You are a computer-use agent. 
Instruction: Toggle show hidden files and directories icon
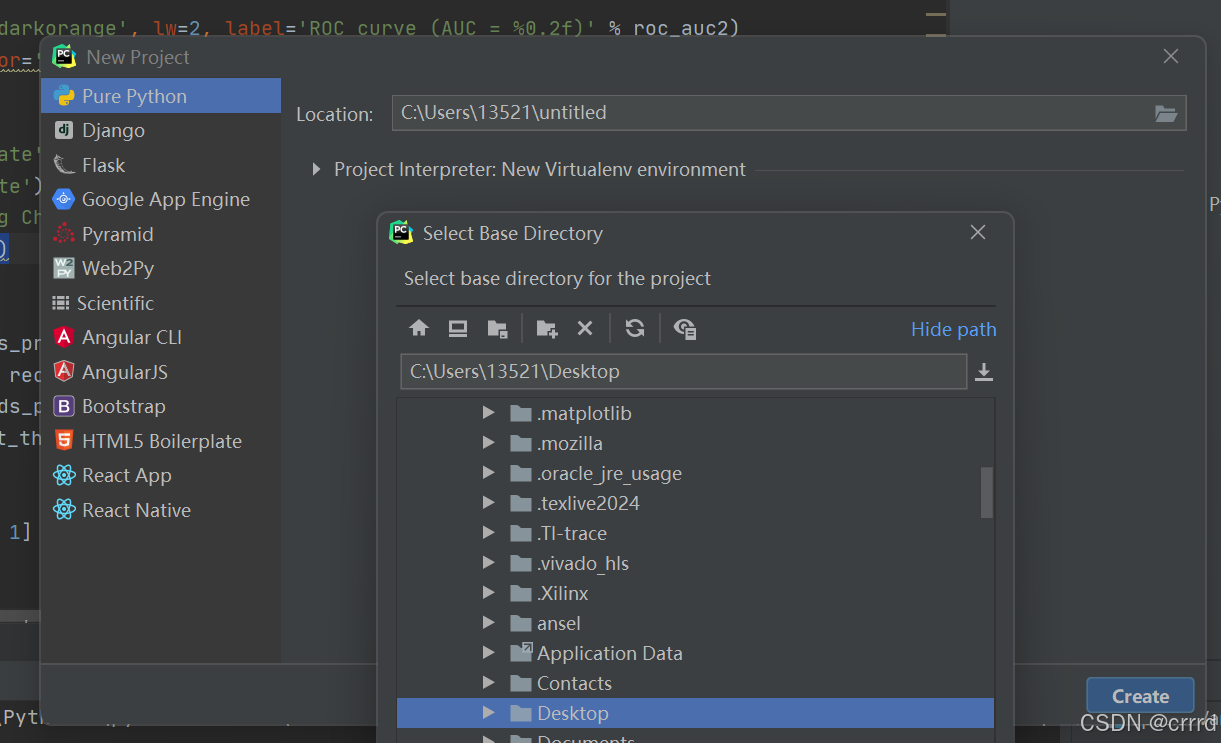coord(685,328)
